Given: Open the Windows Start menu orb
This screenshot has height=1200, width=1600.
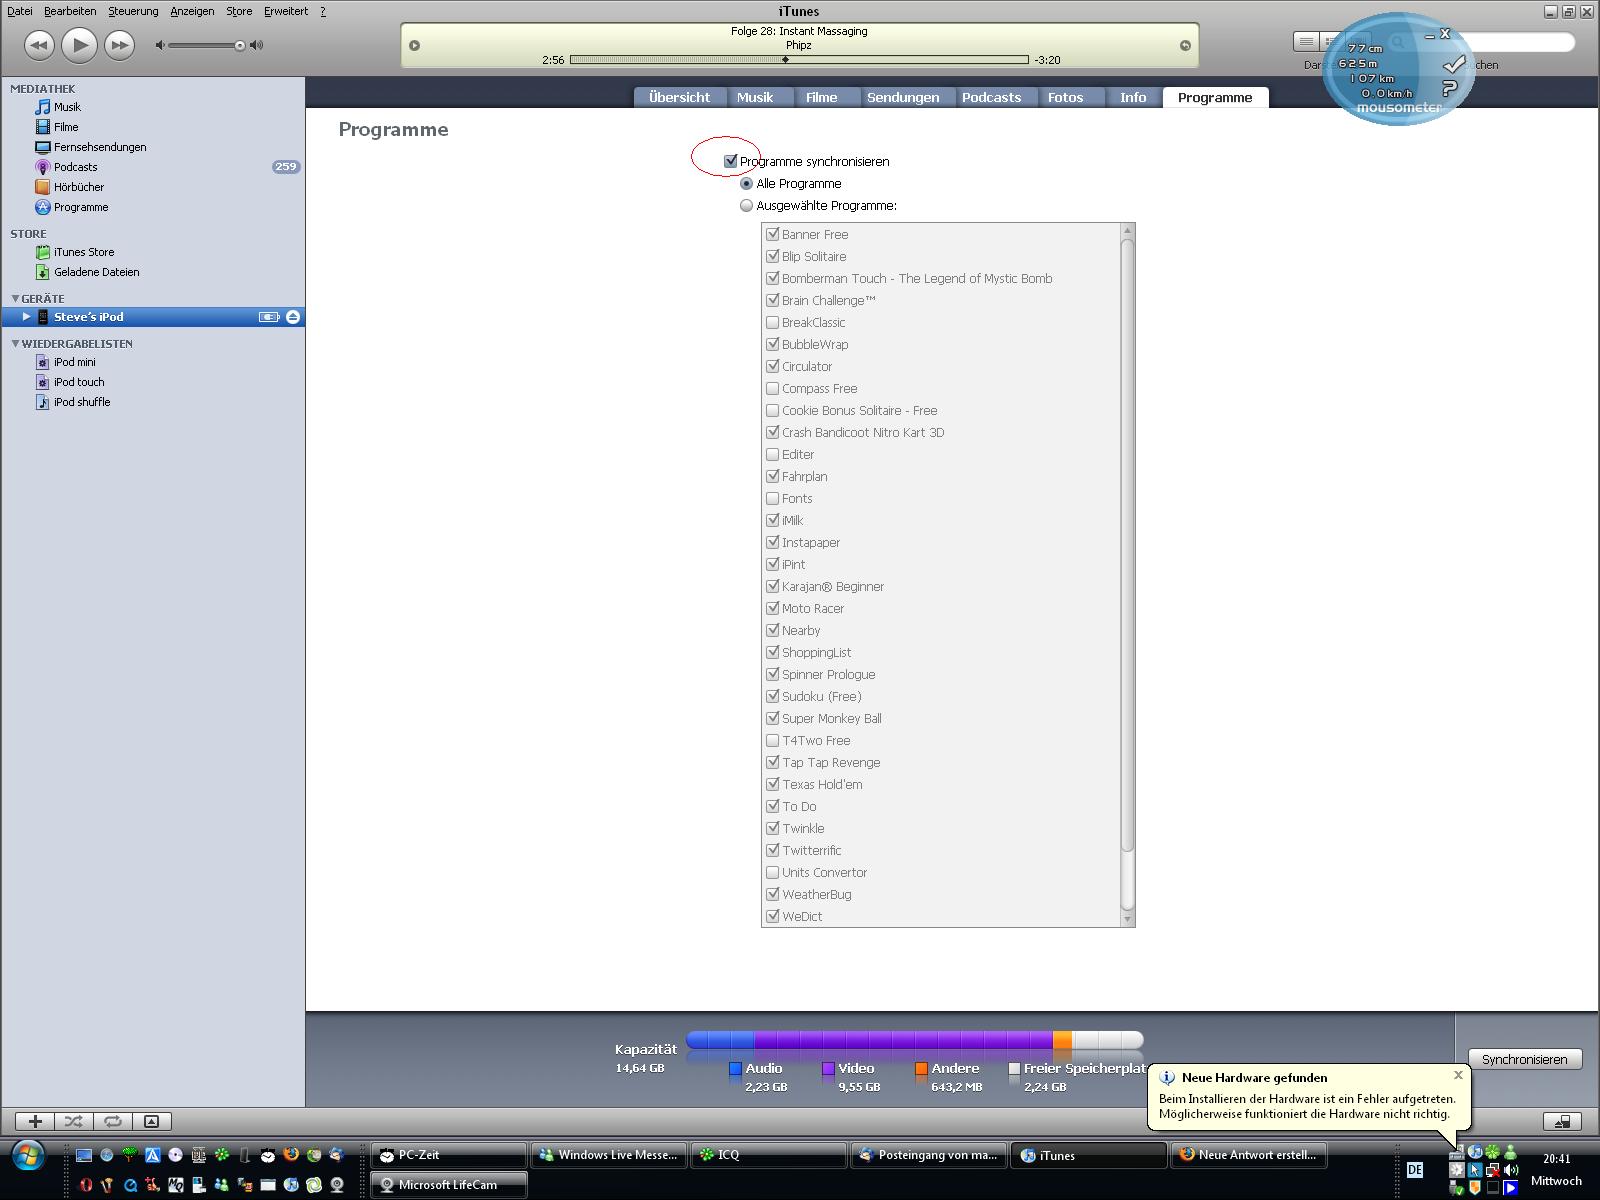Looking at the screenshot, I should coord(28,1157).
